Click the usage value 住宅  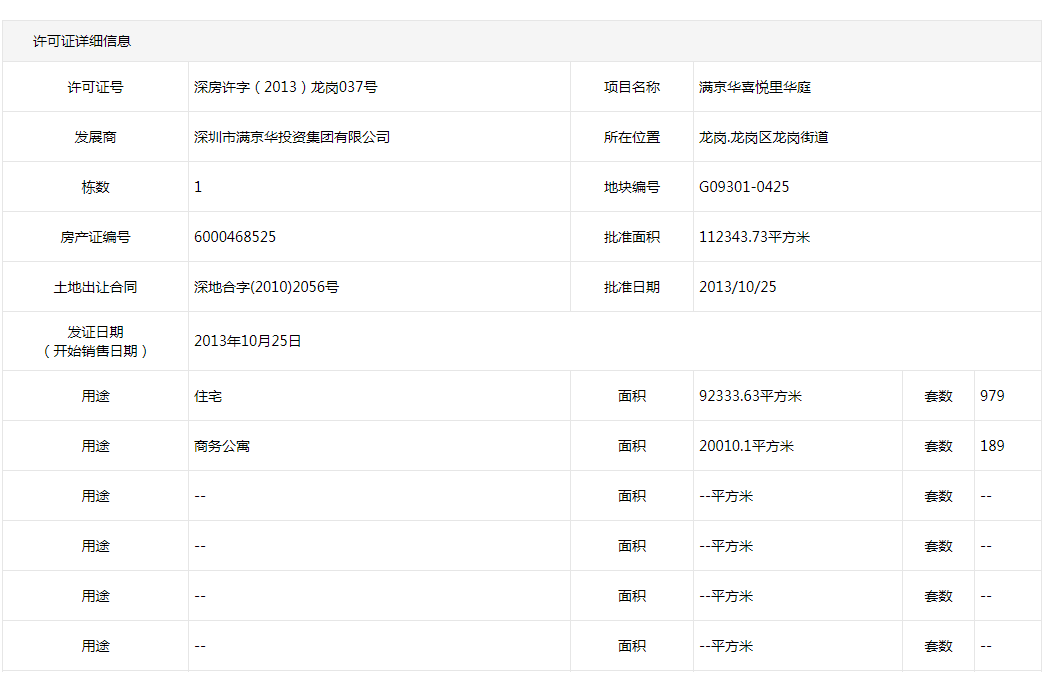[x=208, y=396]
